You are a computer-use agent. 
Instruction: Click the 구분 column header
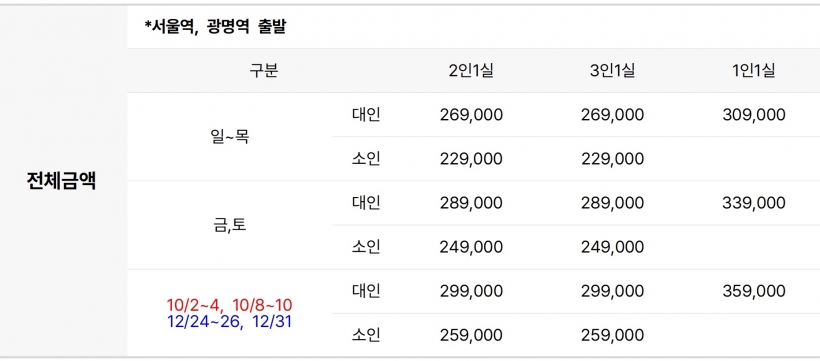pyautogui.click(x=264, y=71)
